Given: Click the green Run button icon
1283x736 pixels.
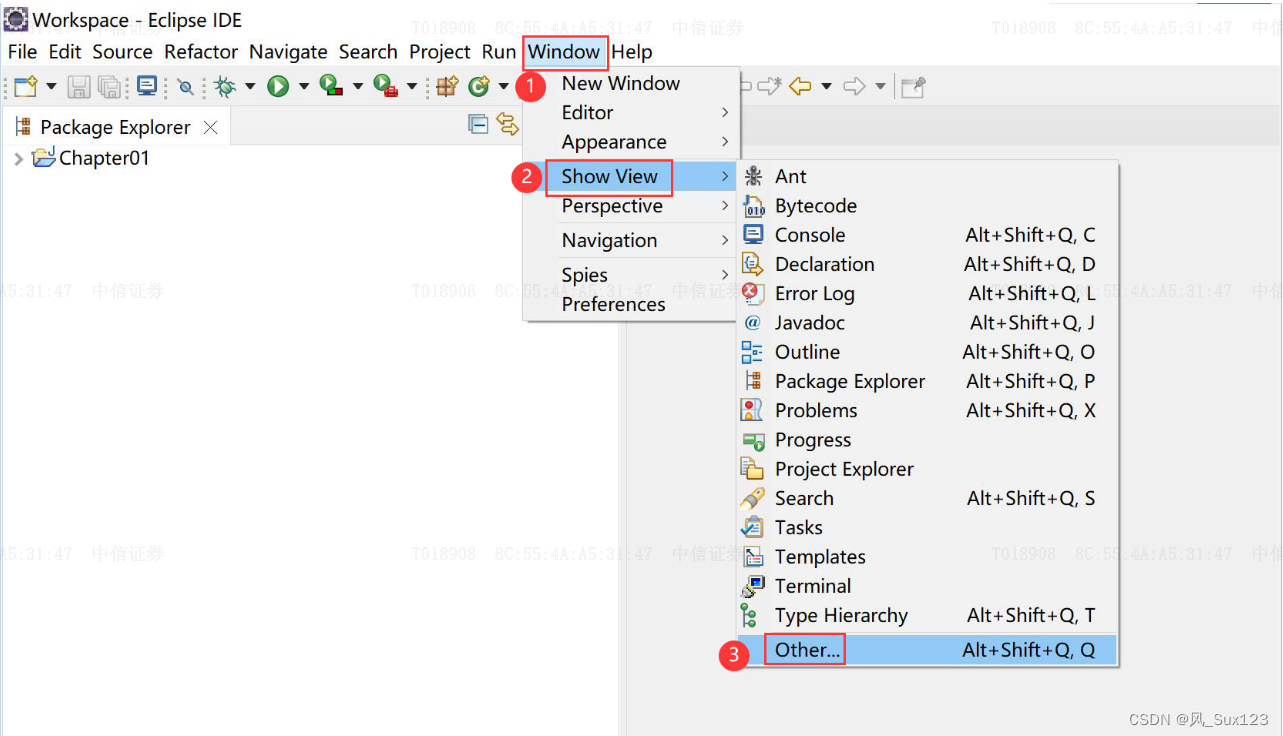Looking at the screenshot, I should [x=278, y=87].
